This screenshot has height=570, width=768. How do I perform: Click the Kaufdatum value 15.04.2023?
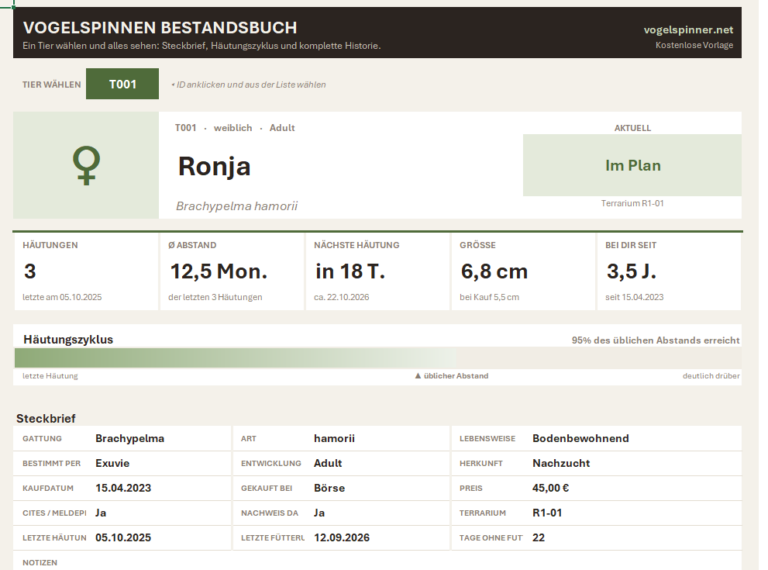[x=123, y=488]
